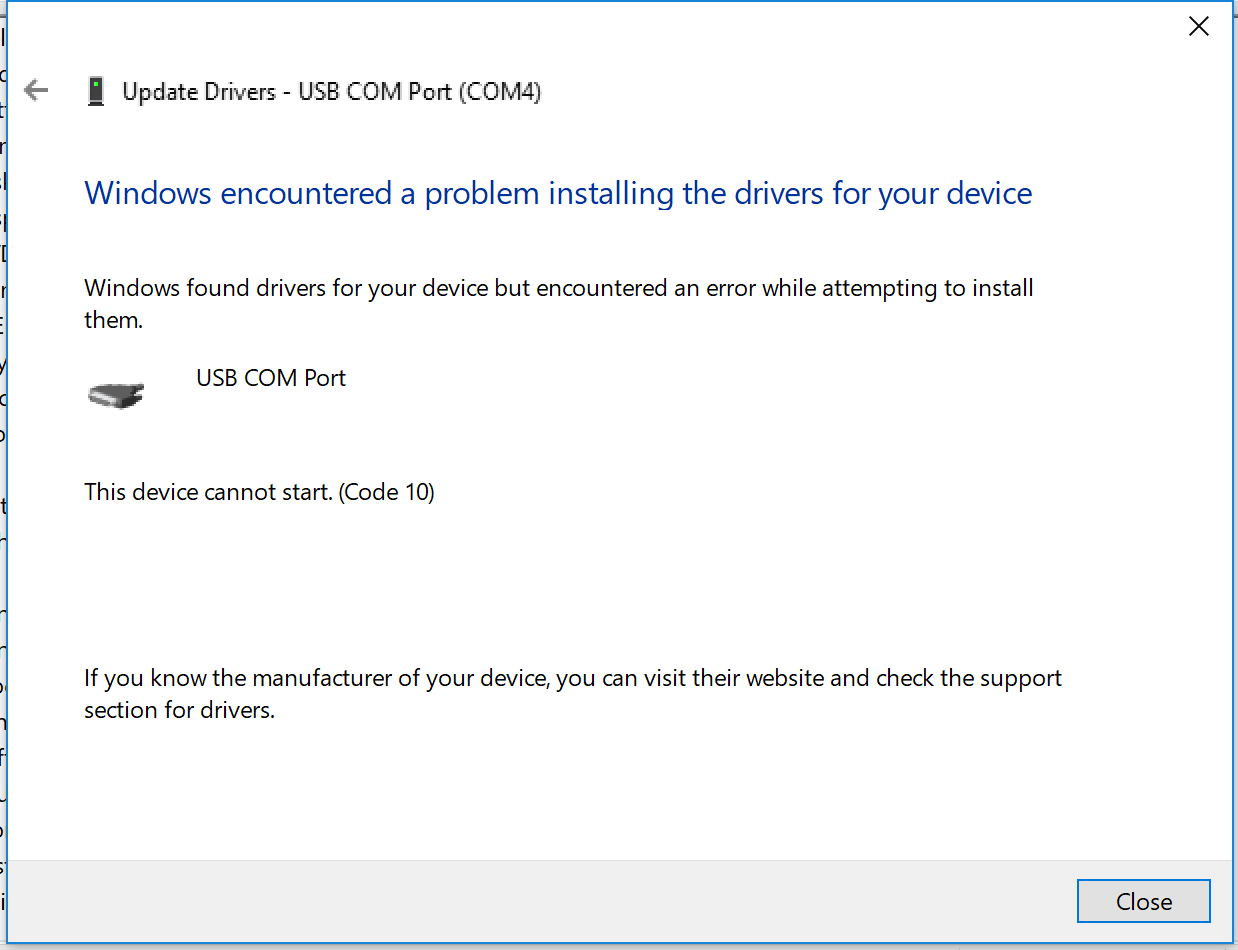Image resolution: width=1238 pixels, height=950 pixels.
Task: Click the 'If you know the manufacturer' hint line
Action: coord(573,679)
